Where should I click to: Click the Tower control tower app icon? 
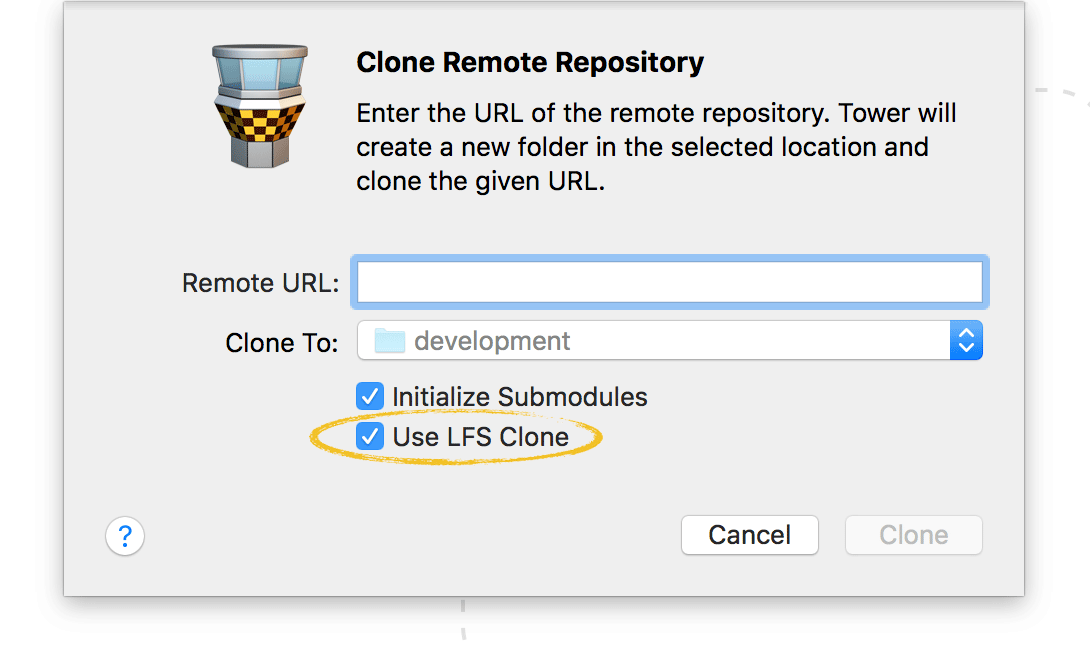(x=259, y=105)
